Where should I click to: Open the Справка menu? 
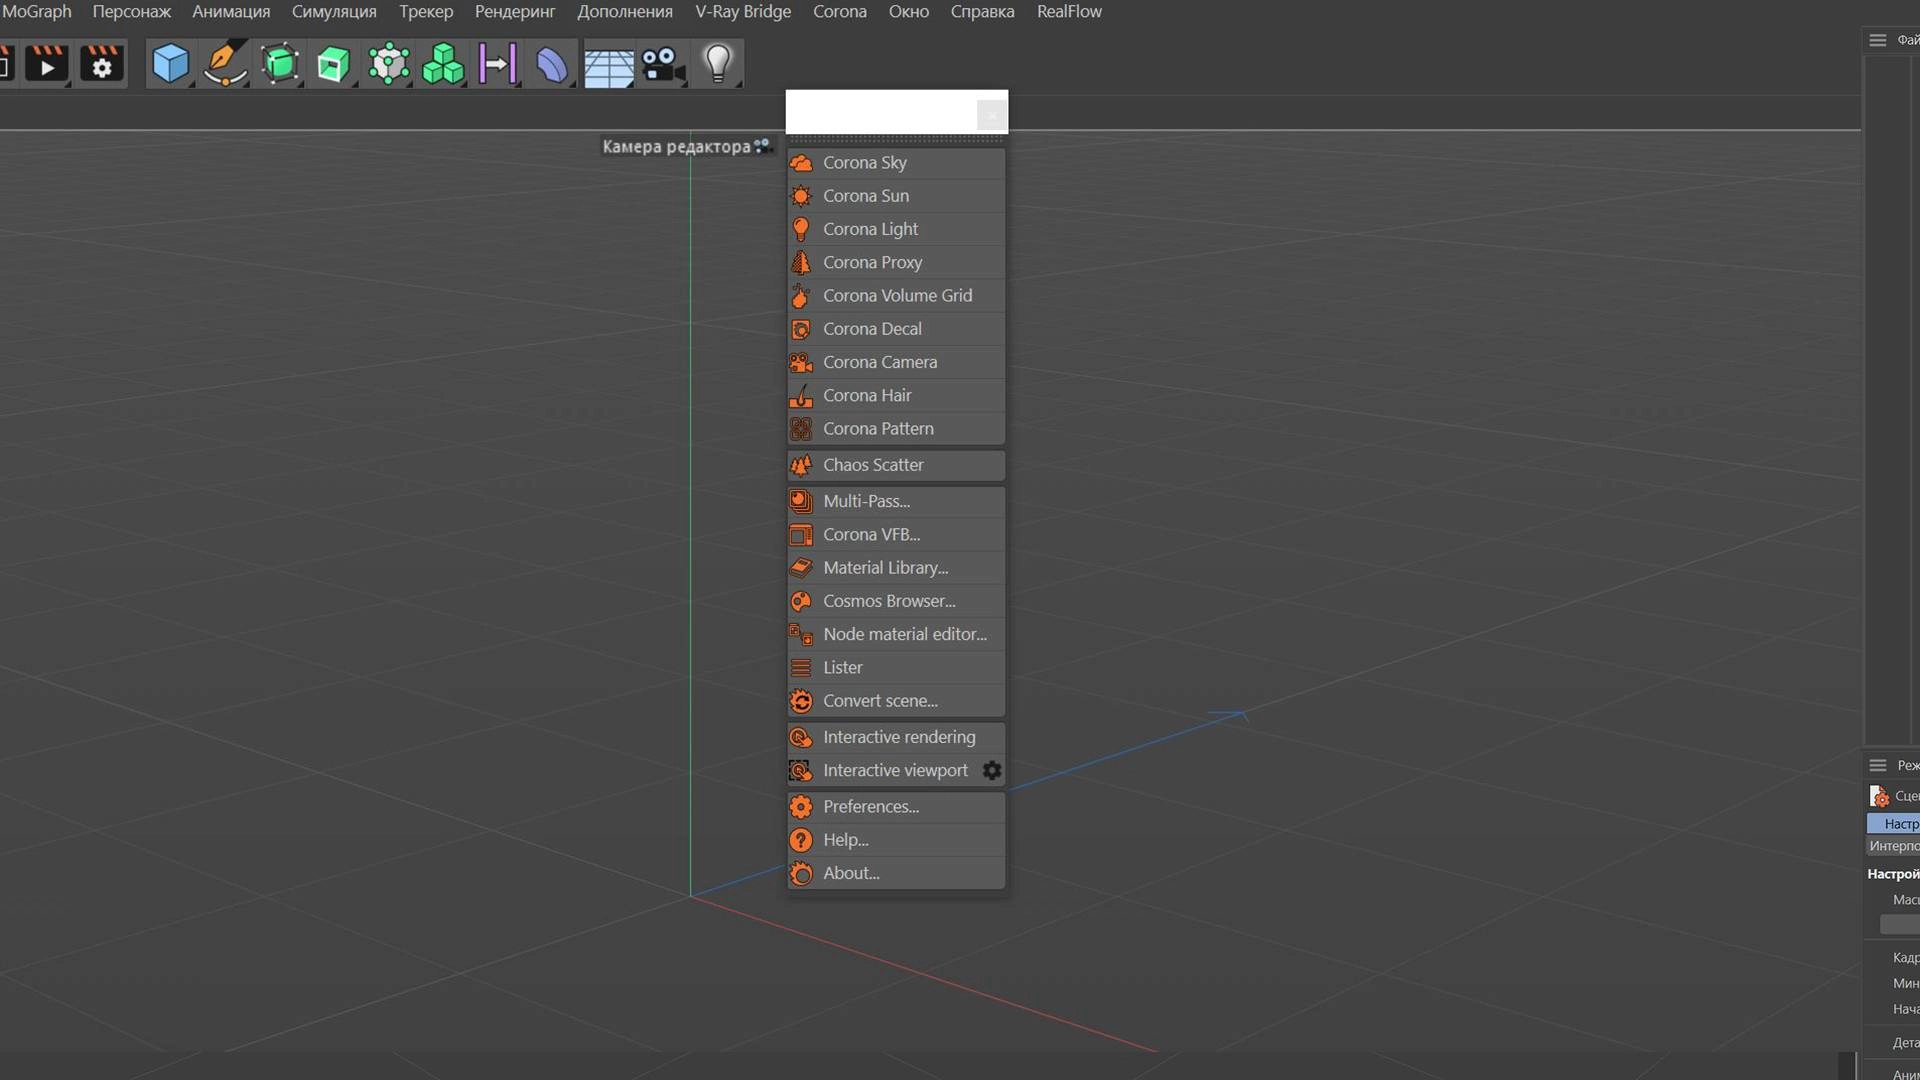click(982, 12)
